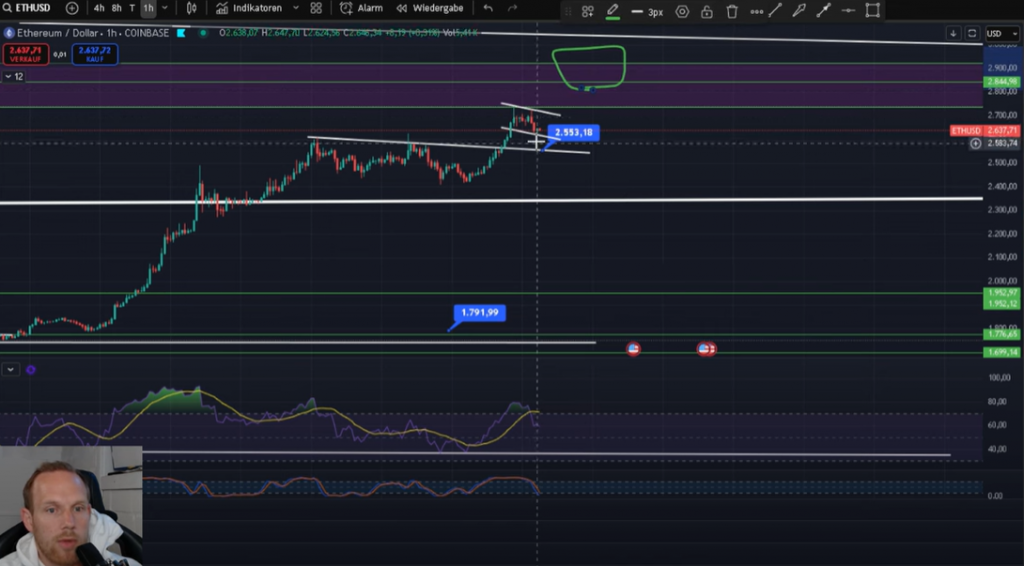Open the indicator templates grid icon
The height and width of the screenshot is (566, 1024).
[x=316, y=8]
